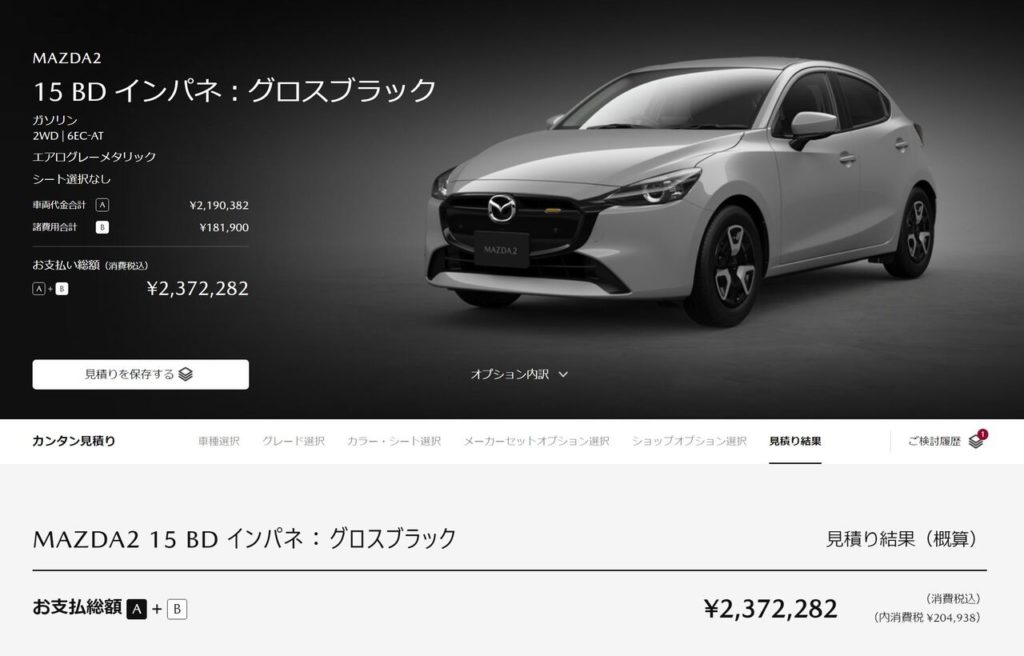This screenshot has height=656, width=1024.
Task: Click the save-estimate stack icon on the button
Action: tap(185, 374)
